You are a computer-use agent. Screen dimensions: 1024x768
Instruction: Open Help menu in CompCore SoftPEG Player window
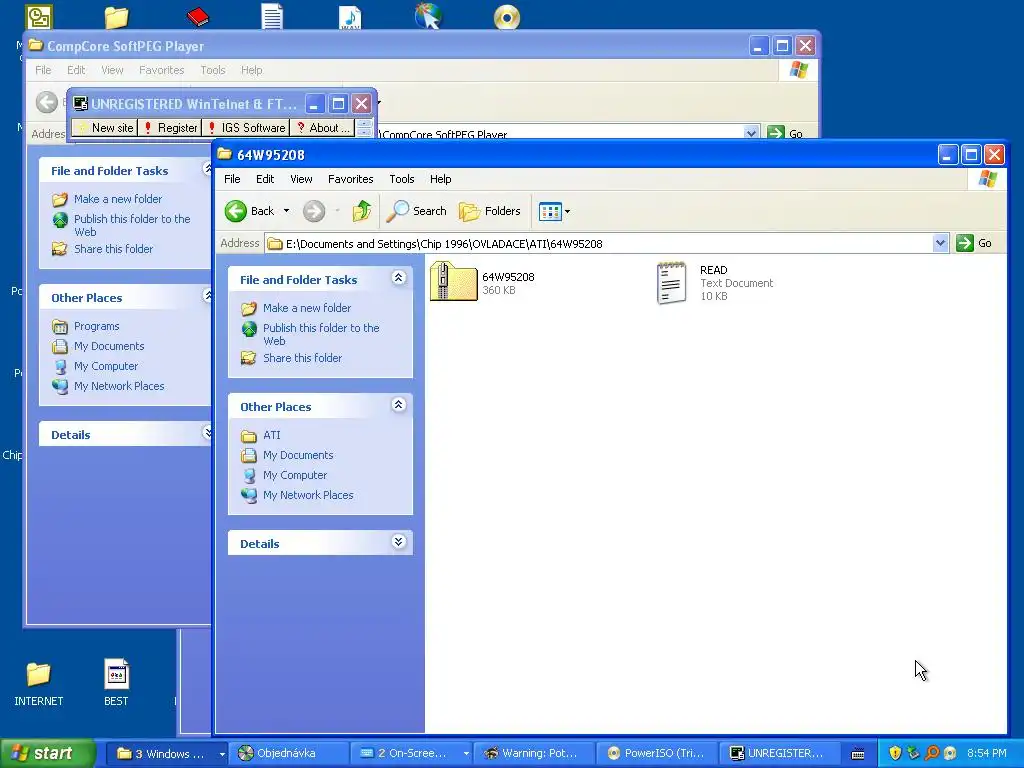251,70
